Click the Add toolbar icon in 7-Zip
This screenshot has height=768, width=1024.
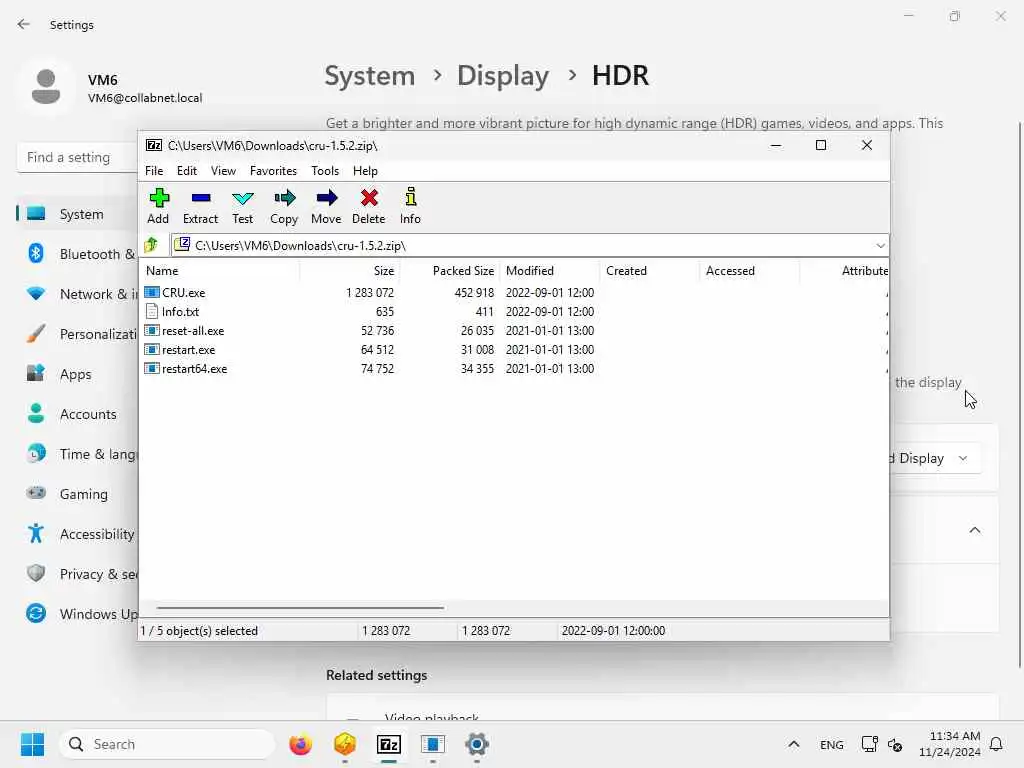[158, 206]
